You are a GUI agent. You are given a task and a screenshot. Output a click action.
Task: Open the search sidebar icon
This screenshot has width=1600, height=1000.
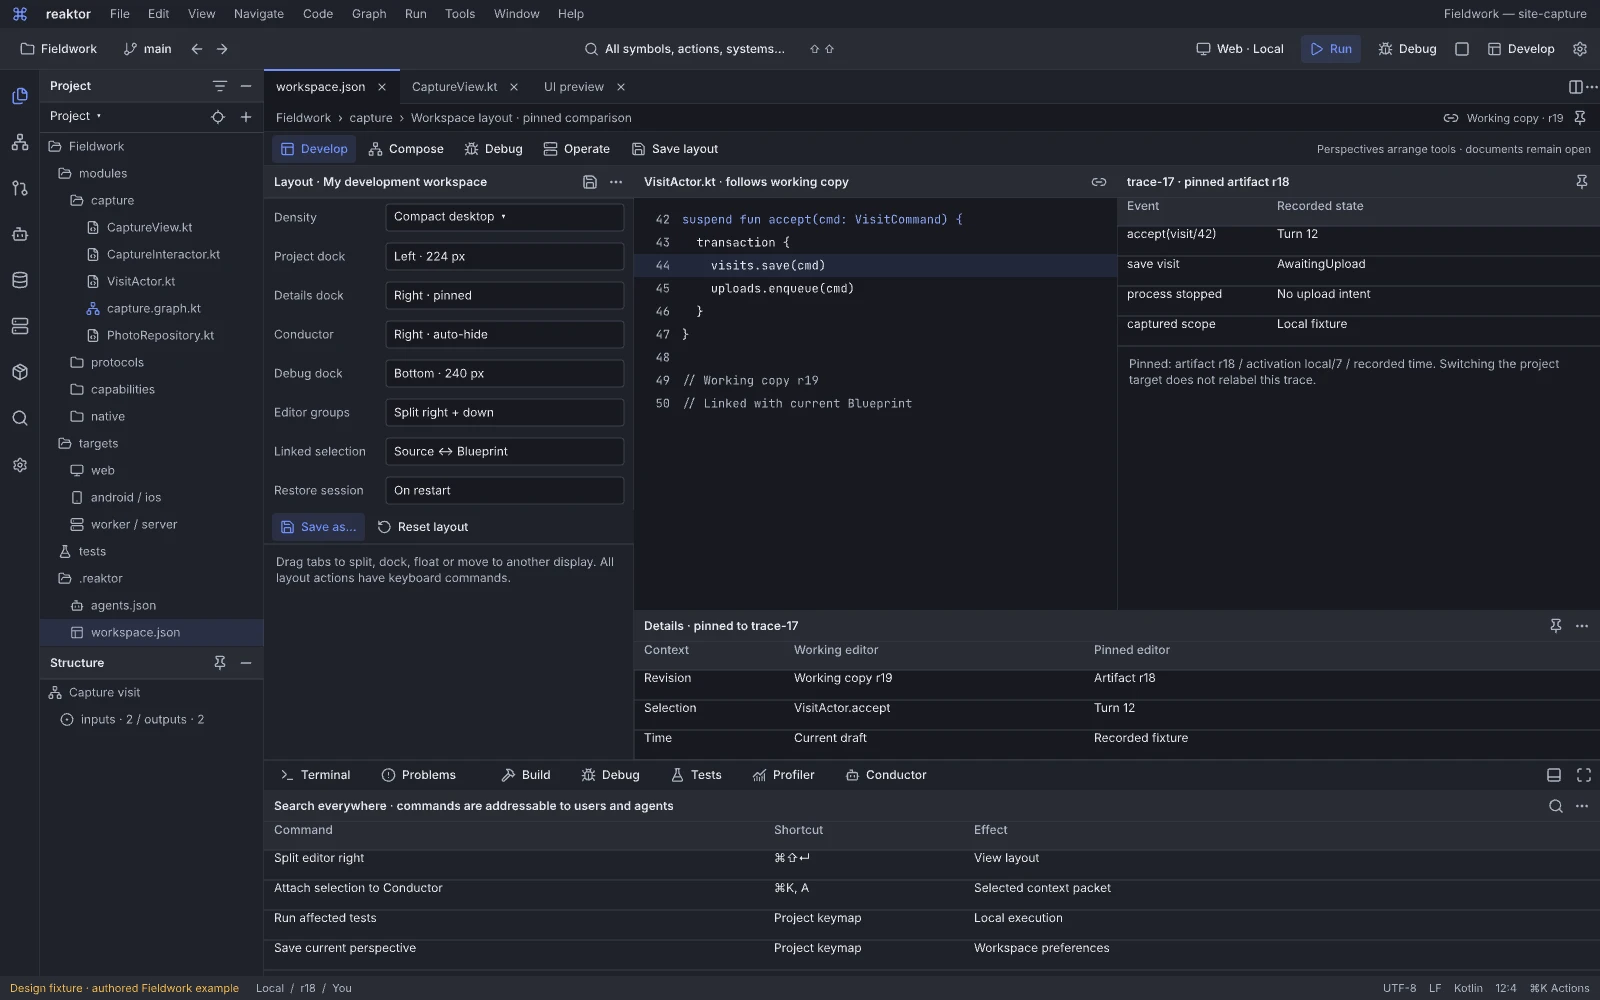[20, 418]
